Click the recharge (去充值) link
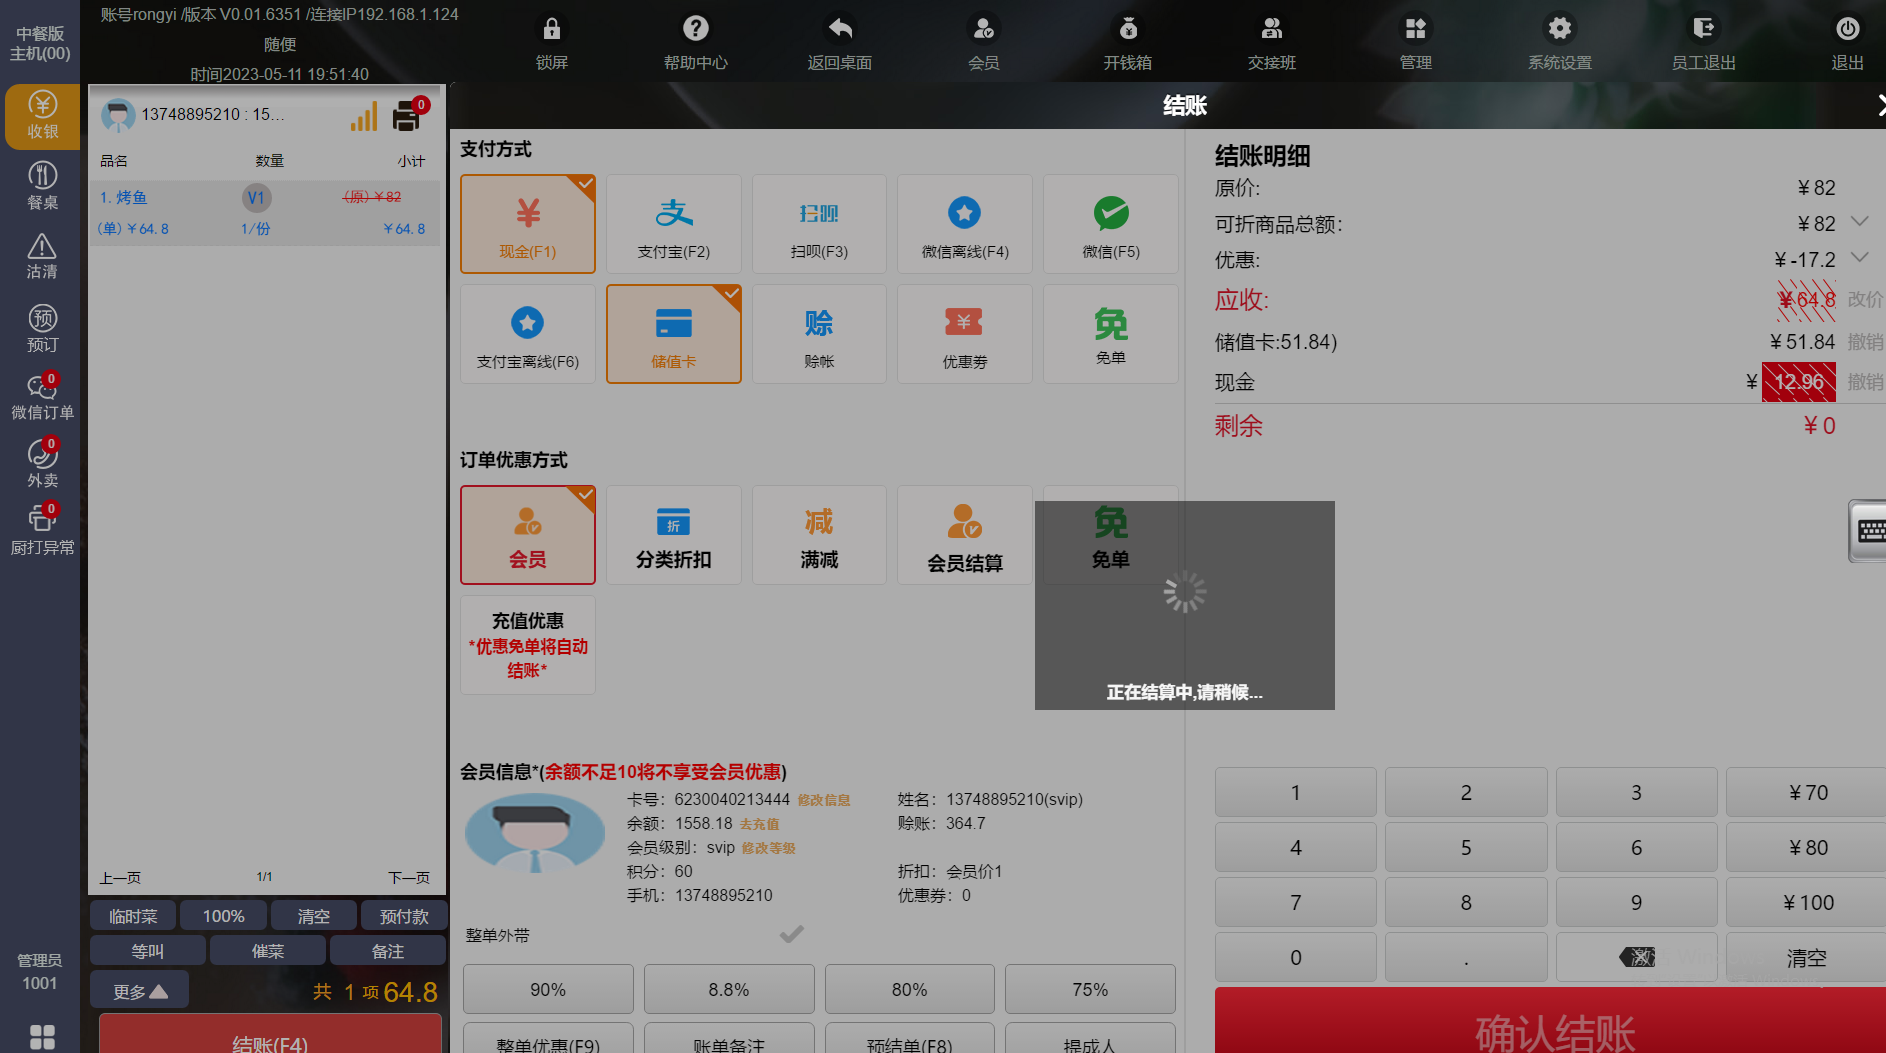1886x1053 pixels. 759,824
